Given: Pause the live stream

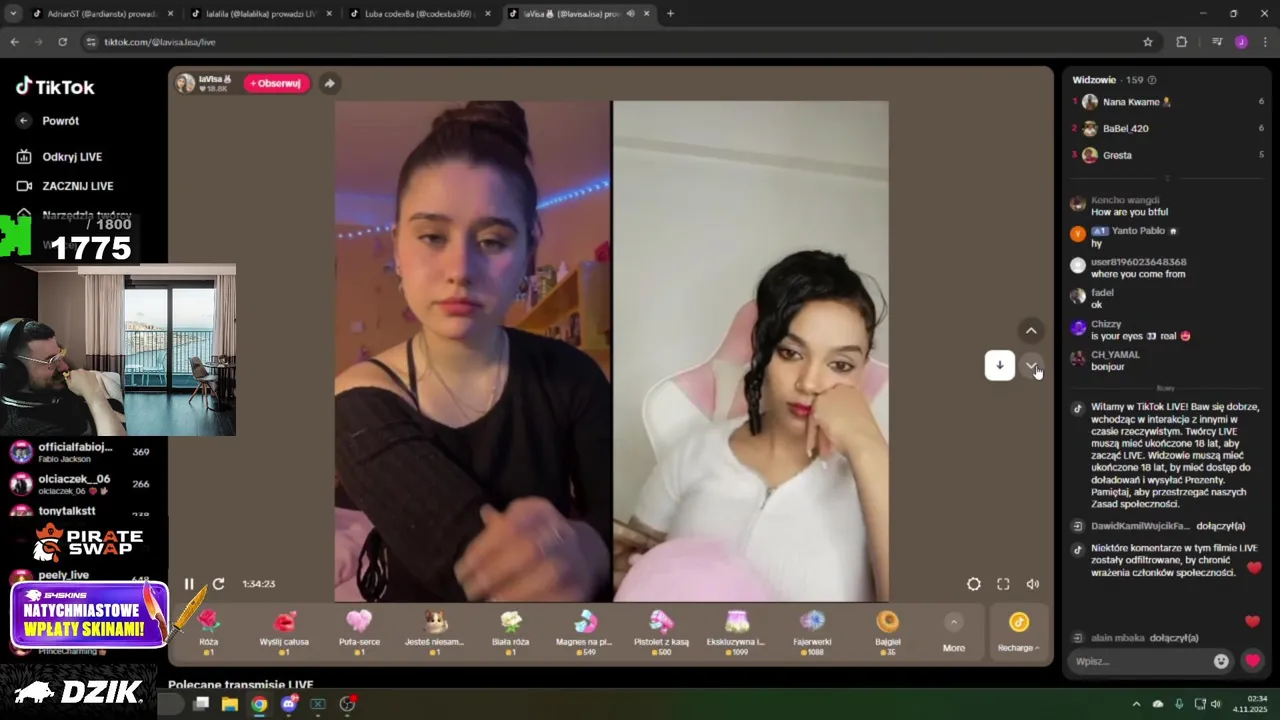Looking at the screenshot, I should [189, 584].
